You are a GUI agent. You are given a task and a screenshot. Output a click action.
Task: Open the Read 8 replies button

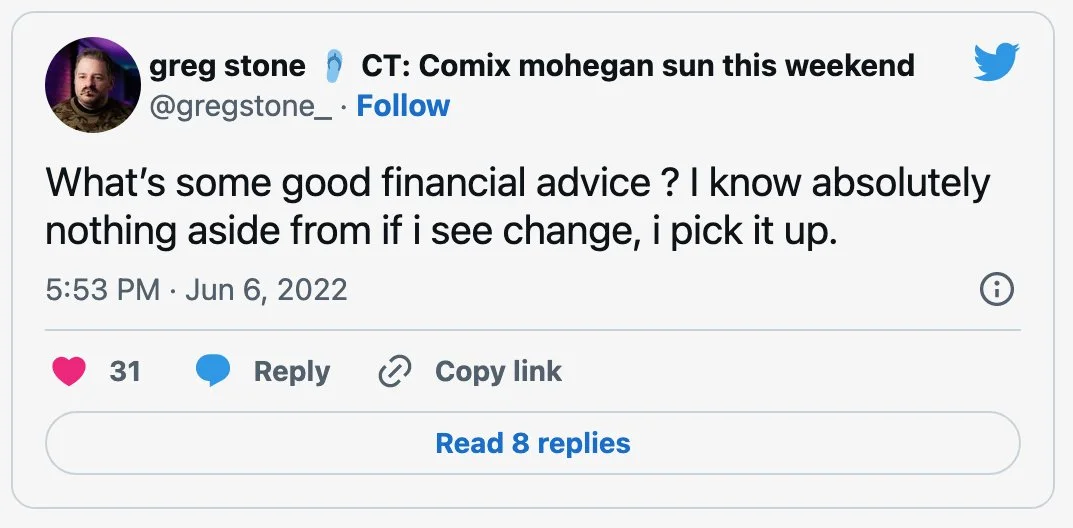click(x=532, y=443)
